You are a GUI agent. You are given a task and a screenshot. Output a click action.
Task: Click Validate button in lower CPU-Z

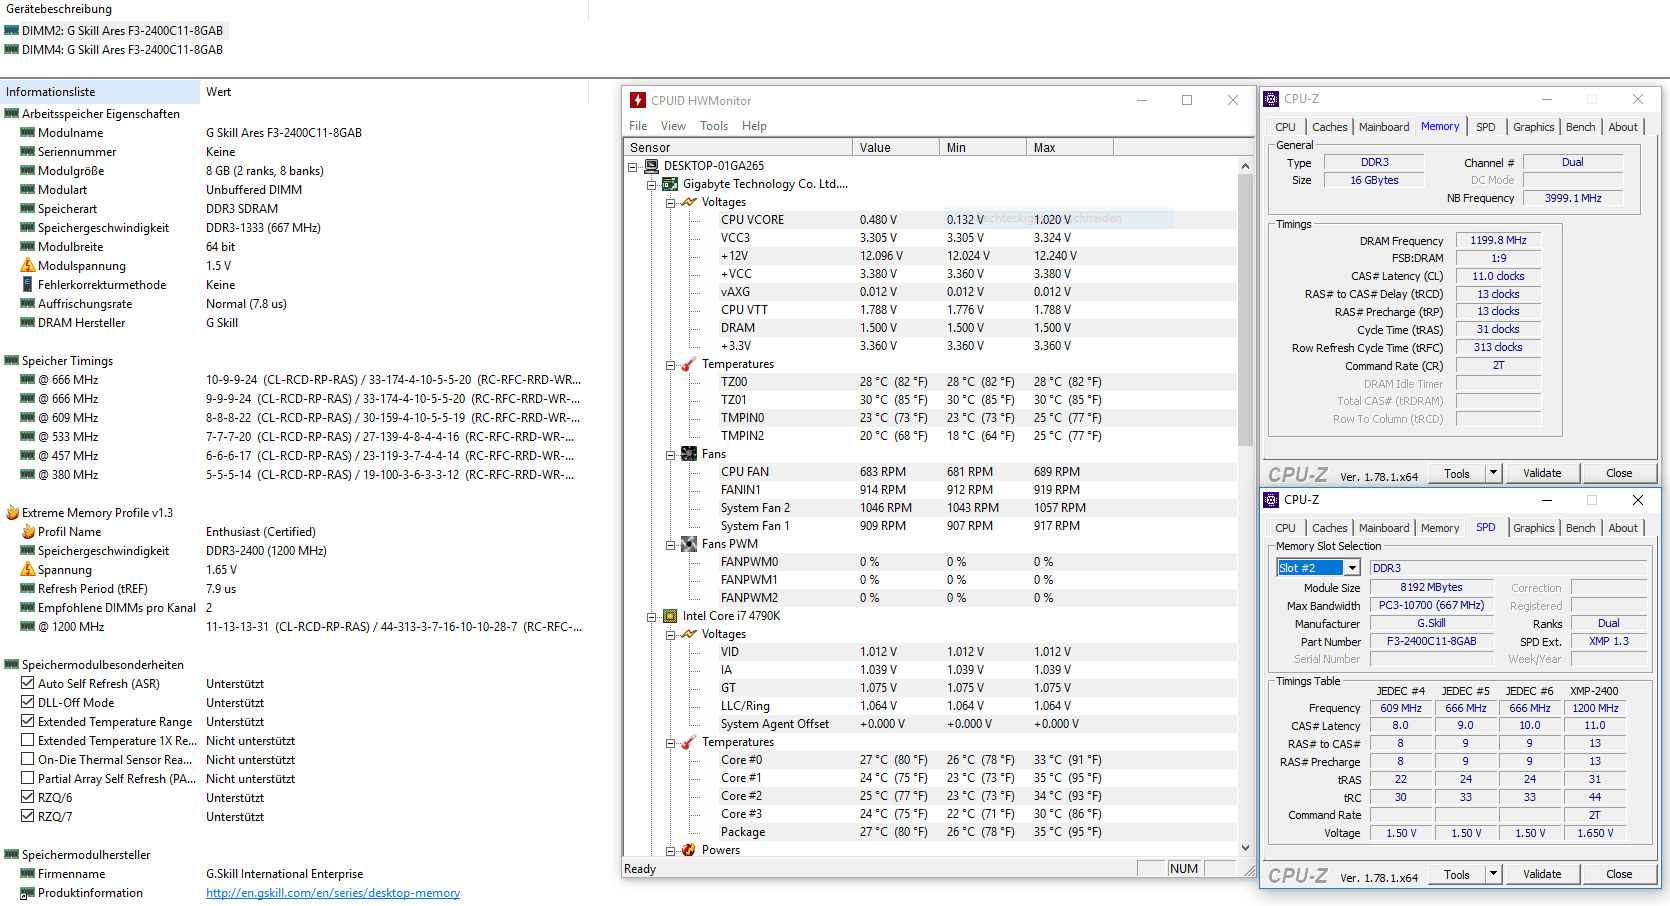click(1542, 874)
